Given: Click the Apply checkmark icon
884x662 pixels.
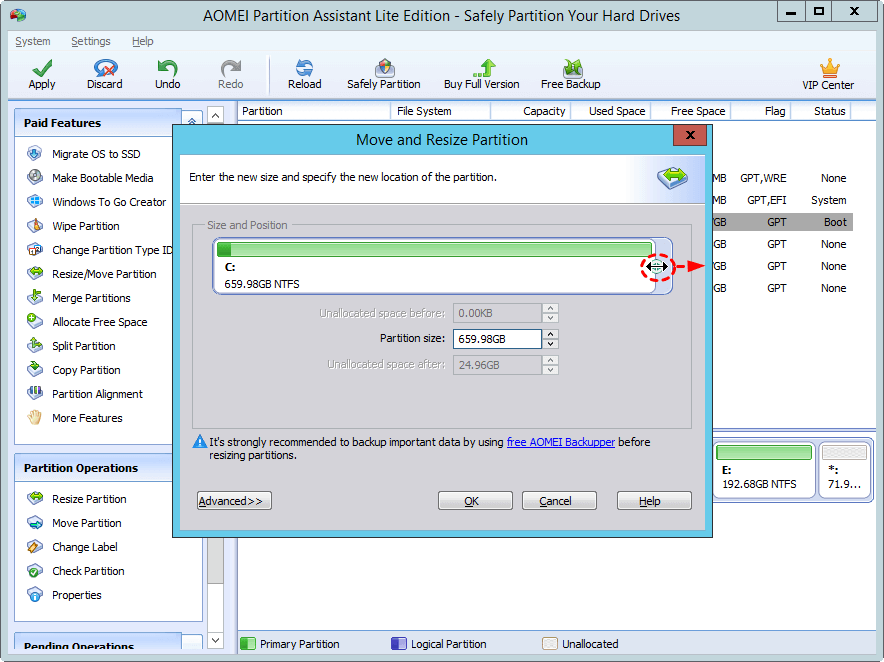Looking at the screenshot, I should coord(42,69).
